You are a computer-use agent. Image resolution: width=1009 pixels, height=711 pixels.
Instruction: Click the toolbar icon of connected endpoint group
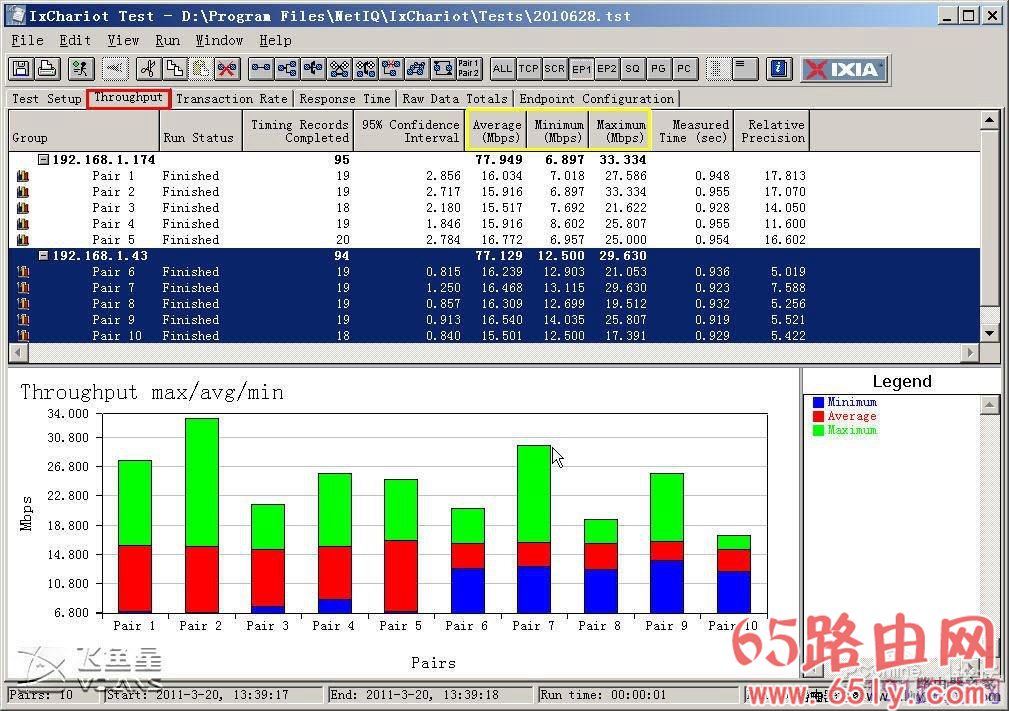417,69
